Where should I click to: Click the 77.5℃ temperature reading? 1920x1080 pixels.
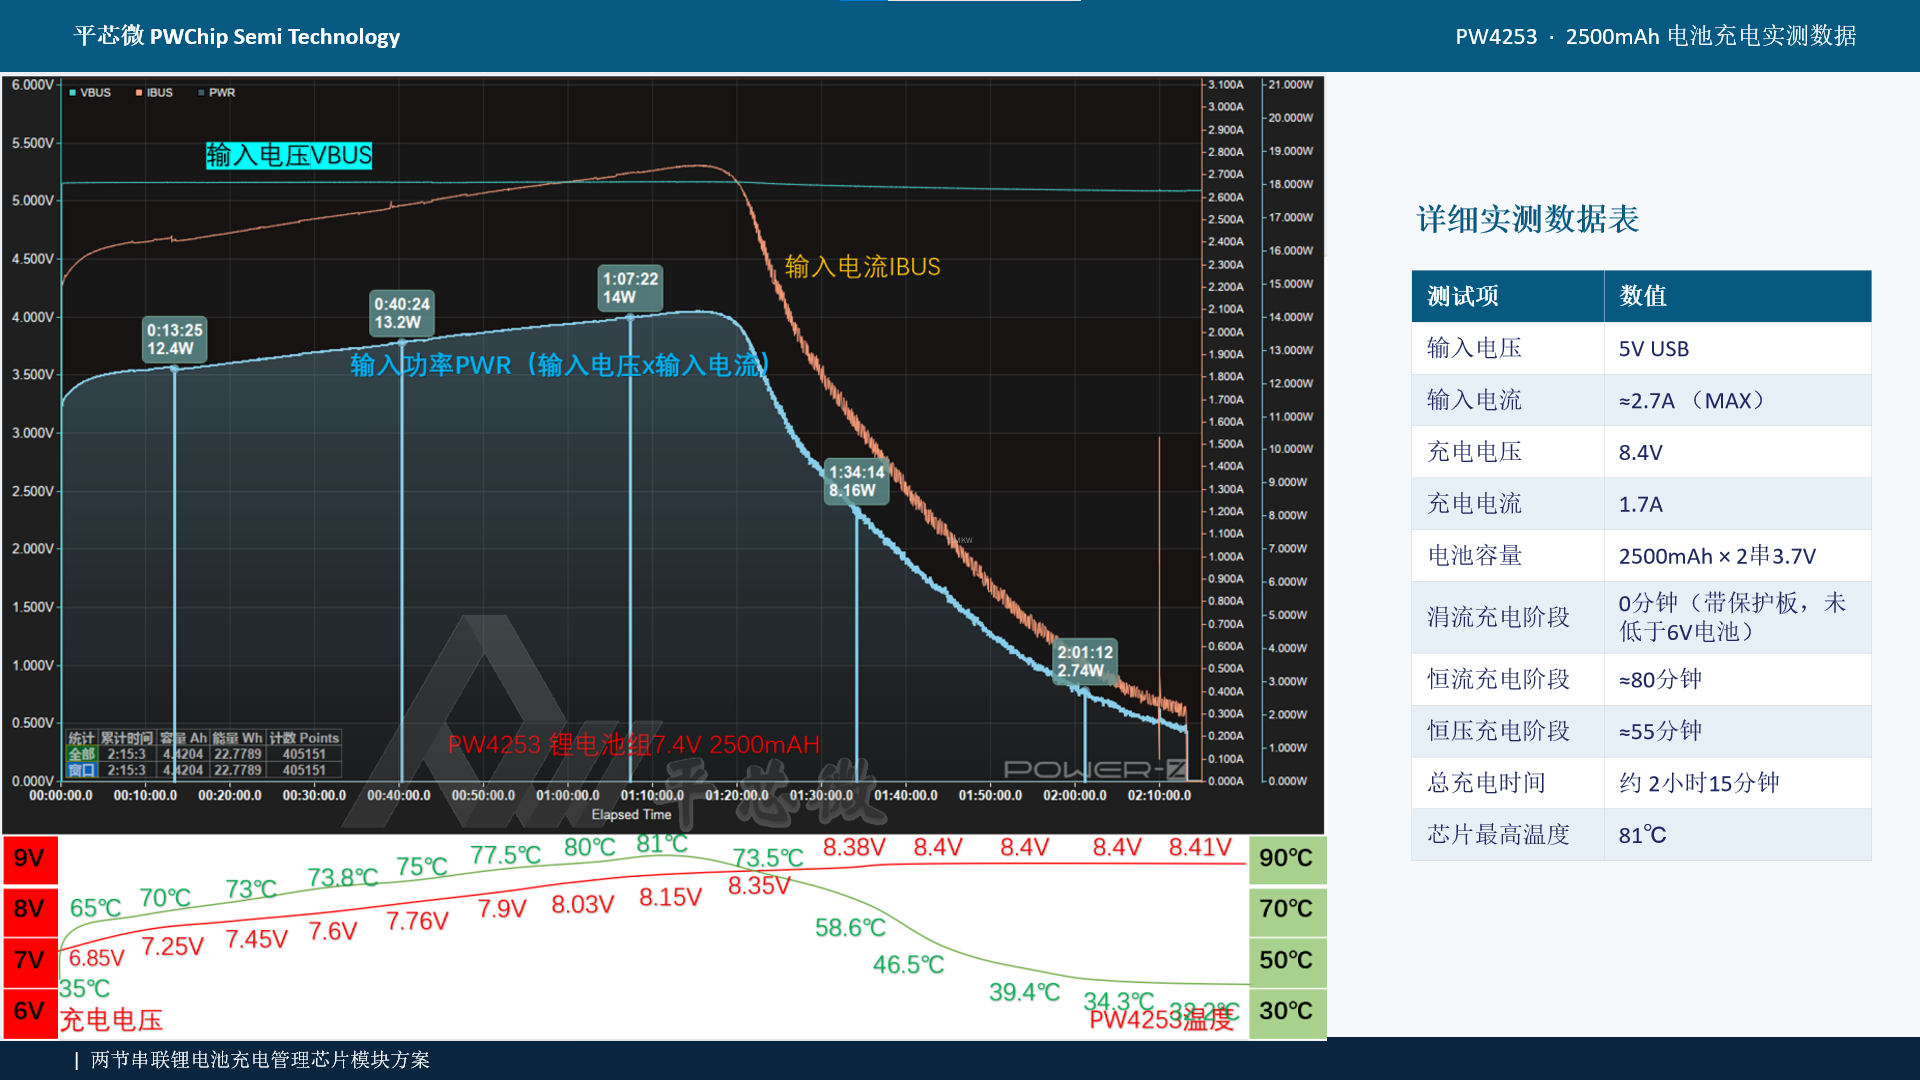coord(506,856)
